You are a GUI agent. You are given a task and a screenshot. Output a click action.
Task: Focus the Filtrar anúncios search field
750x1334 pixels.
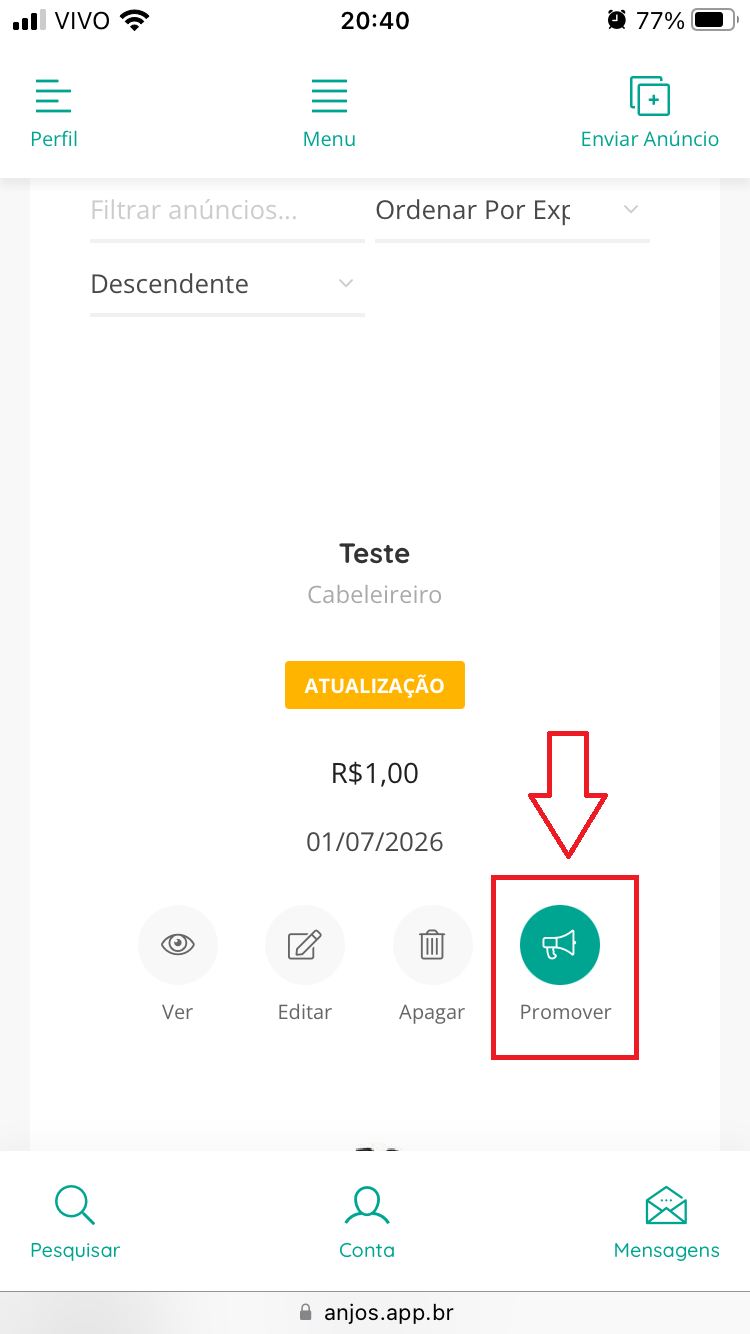(225, 210)
